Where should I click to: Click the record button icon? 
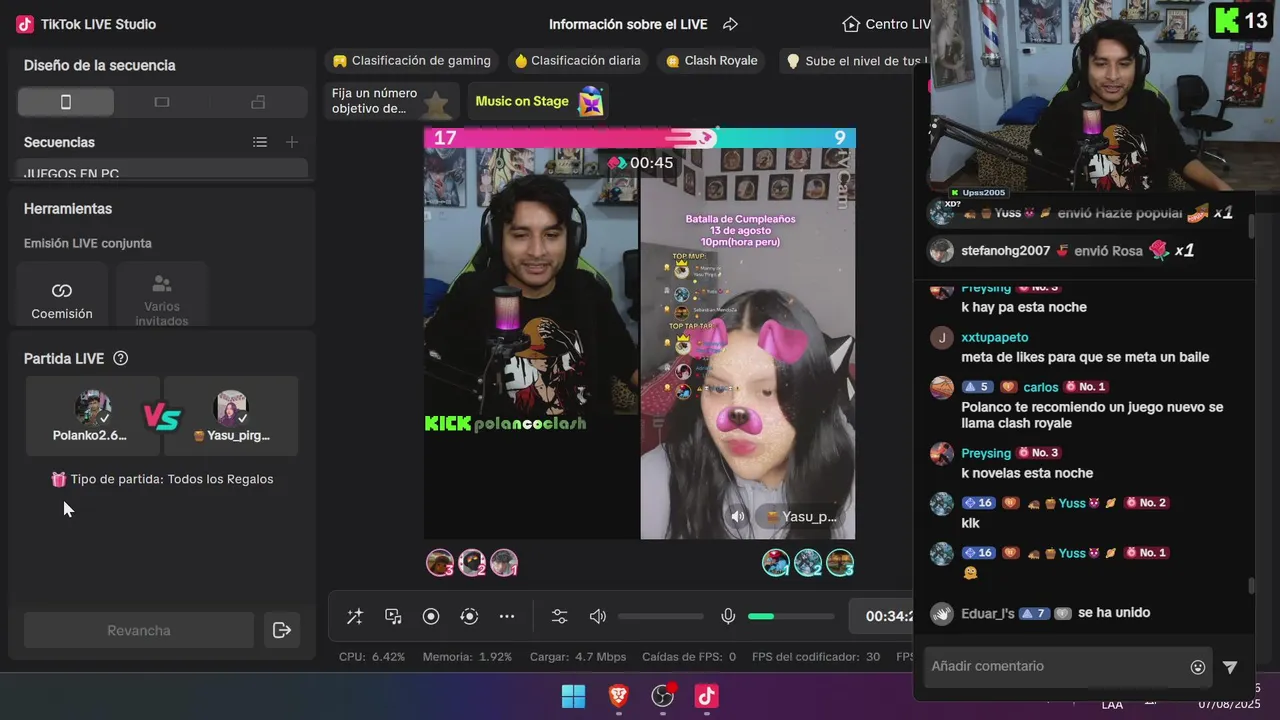tap(431, 617)
